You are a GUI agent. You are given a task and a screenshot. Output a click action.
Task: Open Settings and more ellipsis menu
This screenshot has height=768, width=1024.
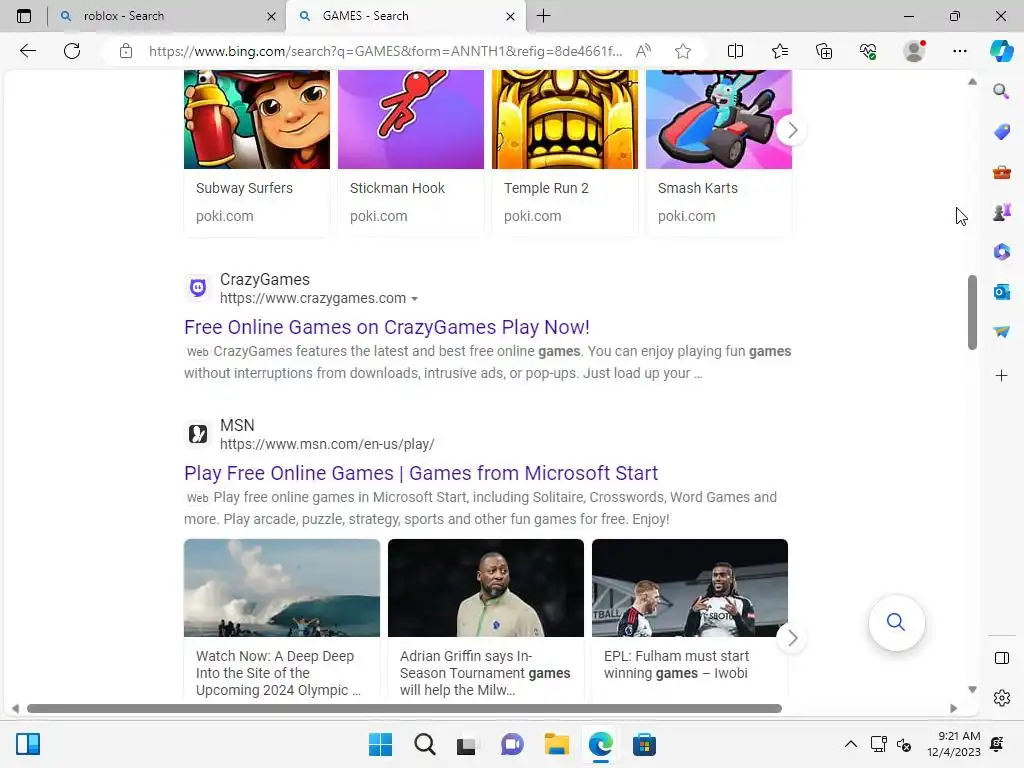959,51
